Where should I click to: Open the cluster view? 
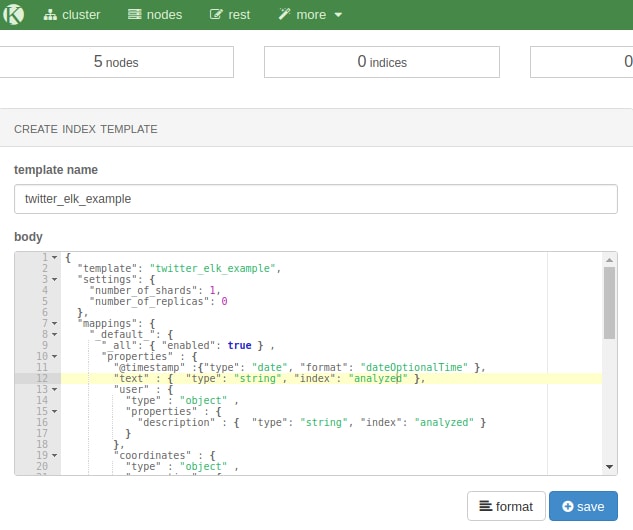(x=72, y=15)
